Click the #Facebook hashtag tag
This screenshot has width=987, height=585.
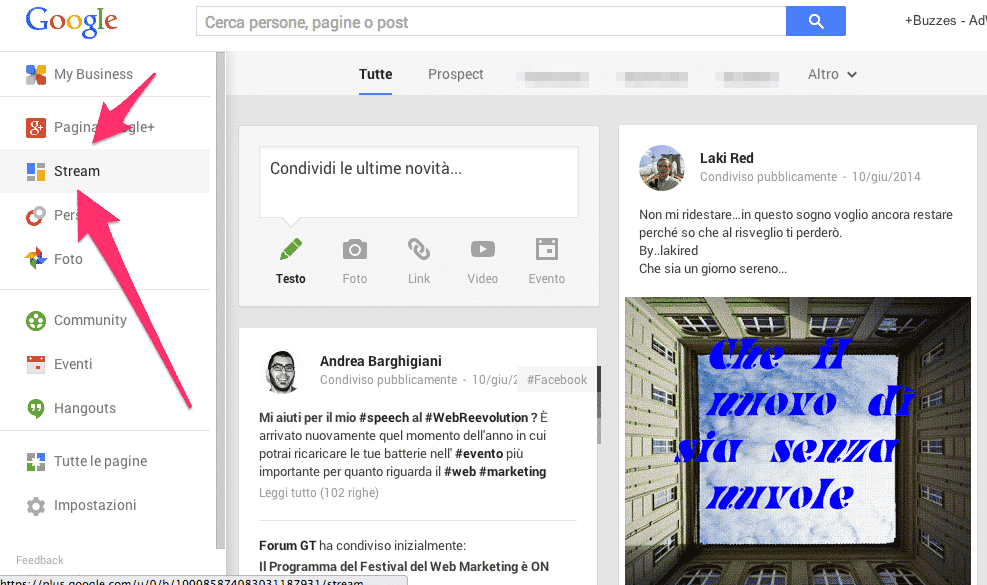point(557,380)
